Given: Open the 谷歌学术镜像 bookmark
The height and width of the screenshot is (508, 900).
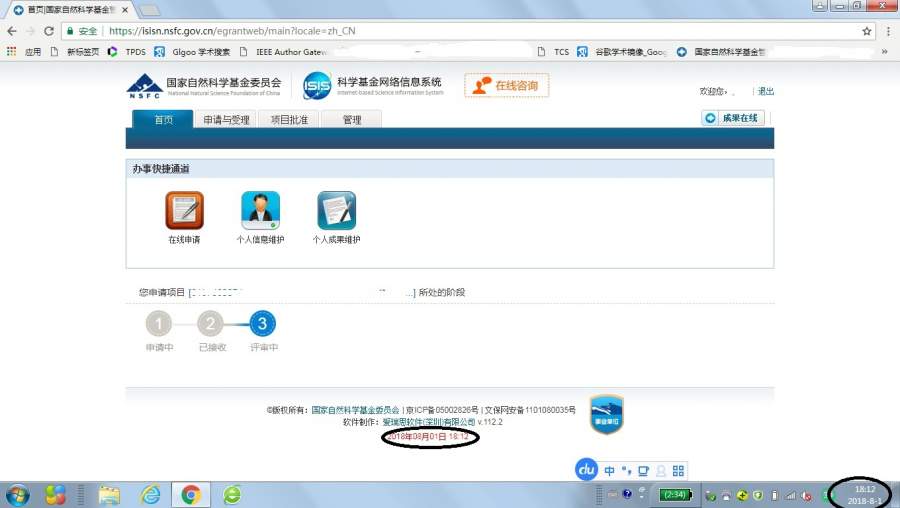Looking at the screenshot, I should click(622, 52).
